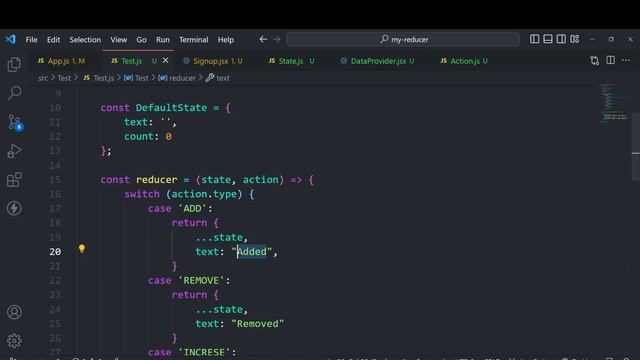Open the Selection menu
The height and width of the screenshot is (360, 640).
[85, 40]
